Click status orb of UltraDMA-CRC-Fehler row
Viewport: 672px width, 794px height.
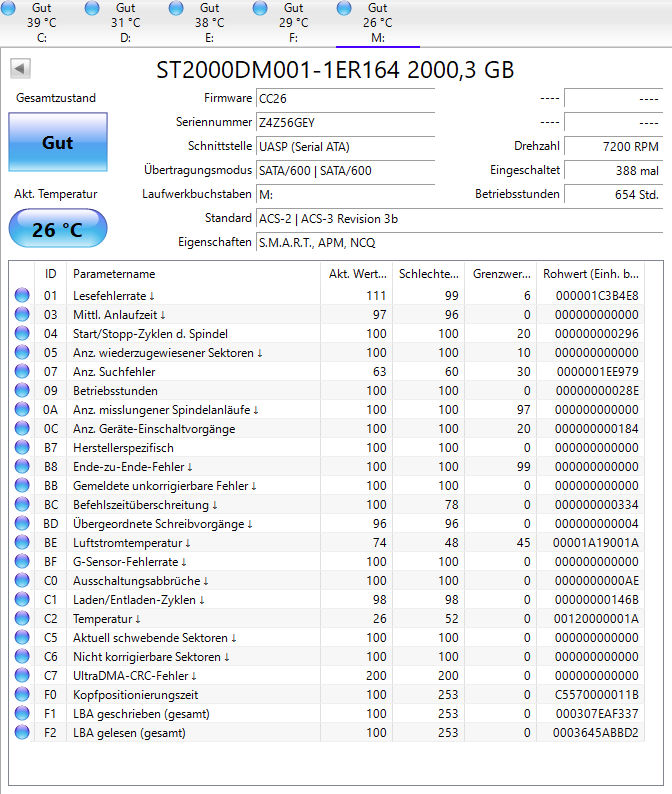point(22,675)
